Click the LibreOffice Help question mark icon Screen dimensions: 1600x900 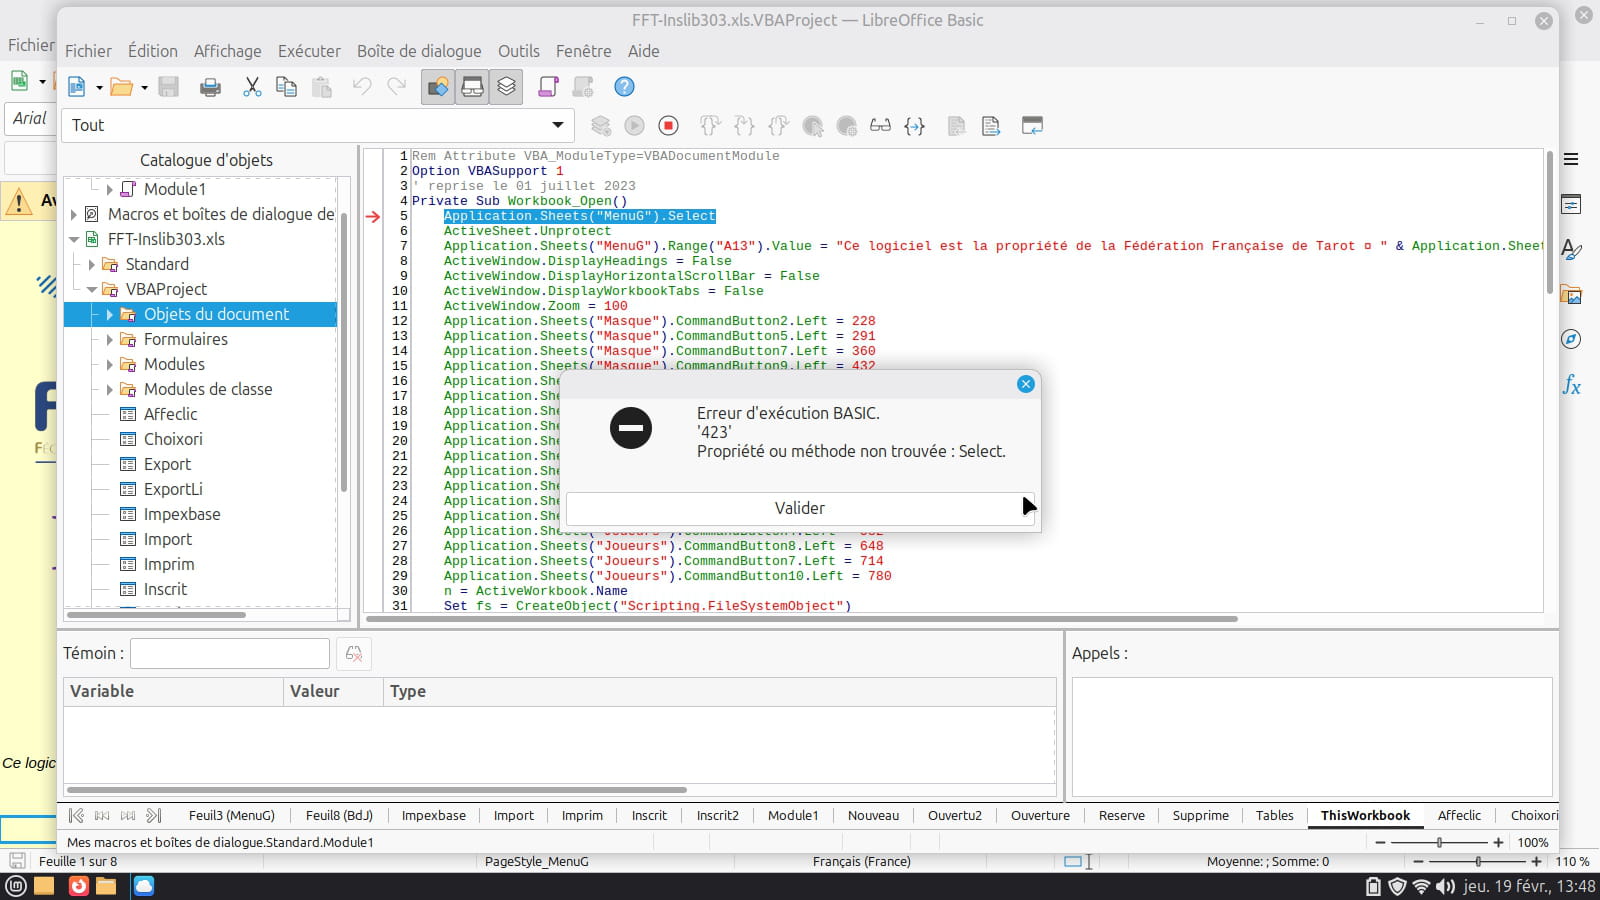[x=624, y=87]
